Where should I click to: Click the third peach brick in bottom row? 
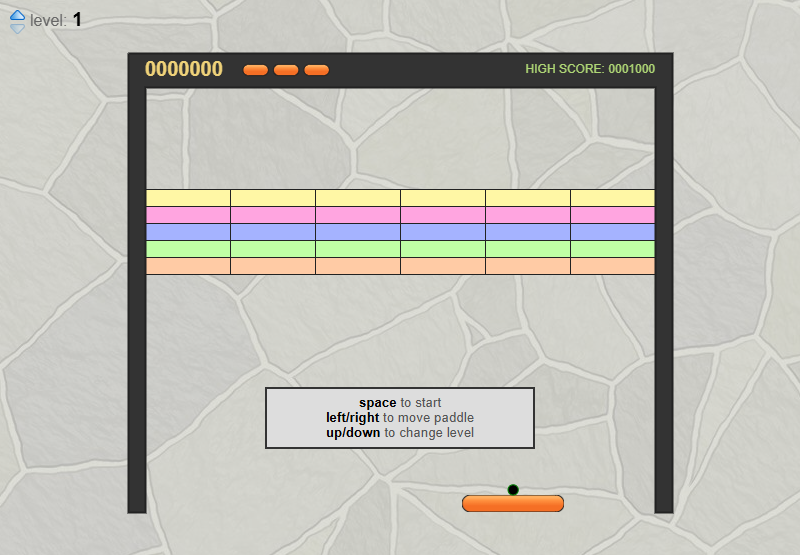coord(358,266)
